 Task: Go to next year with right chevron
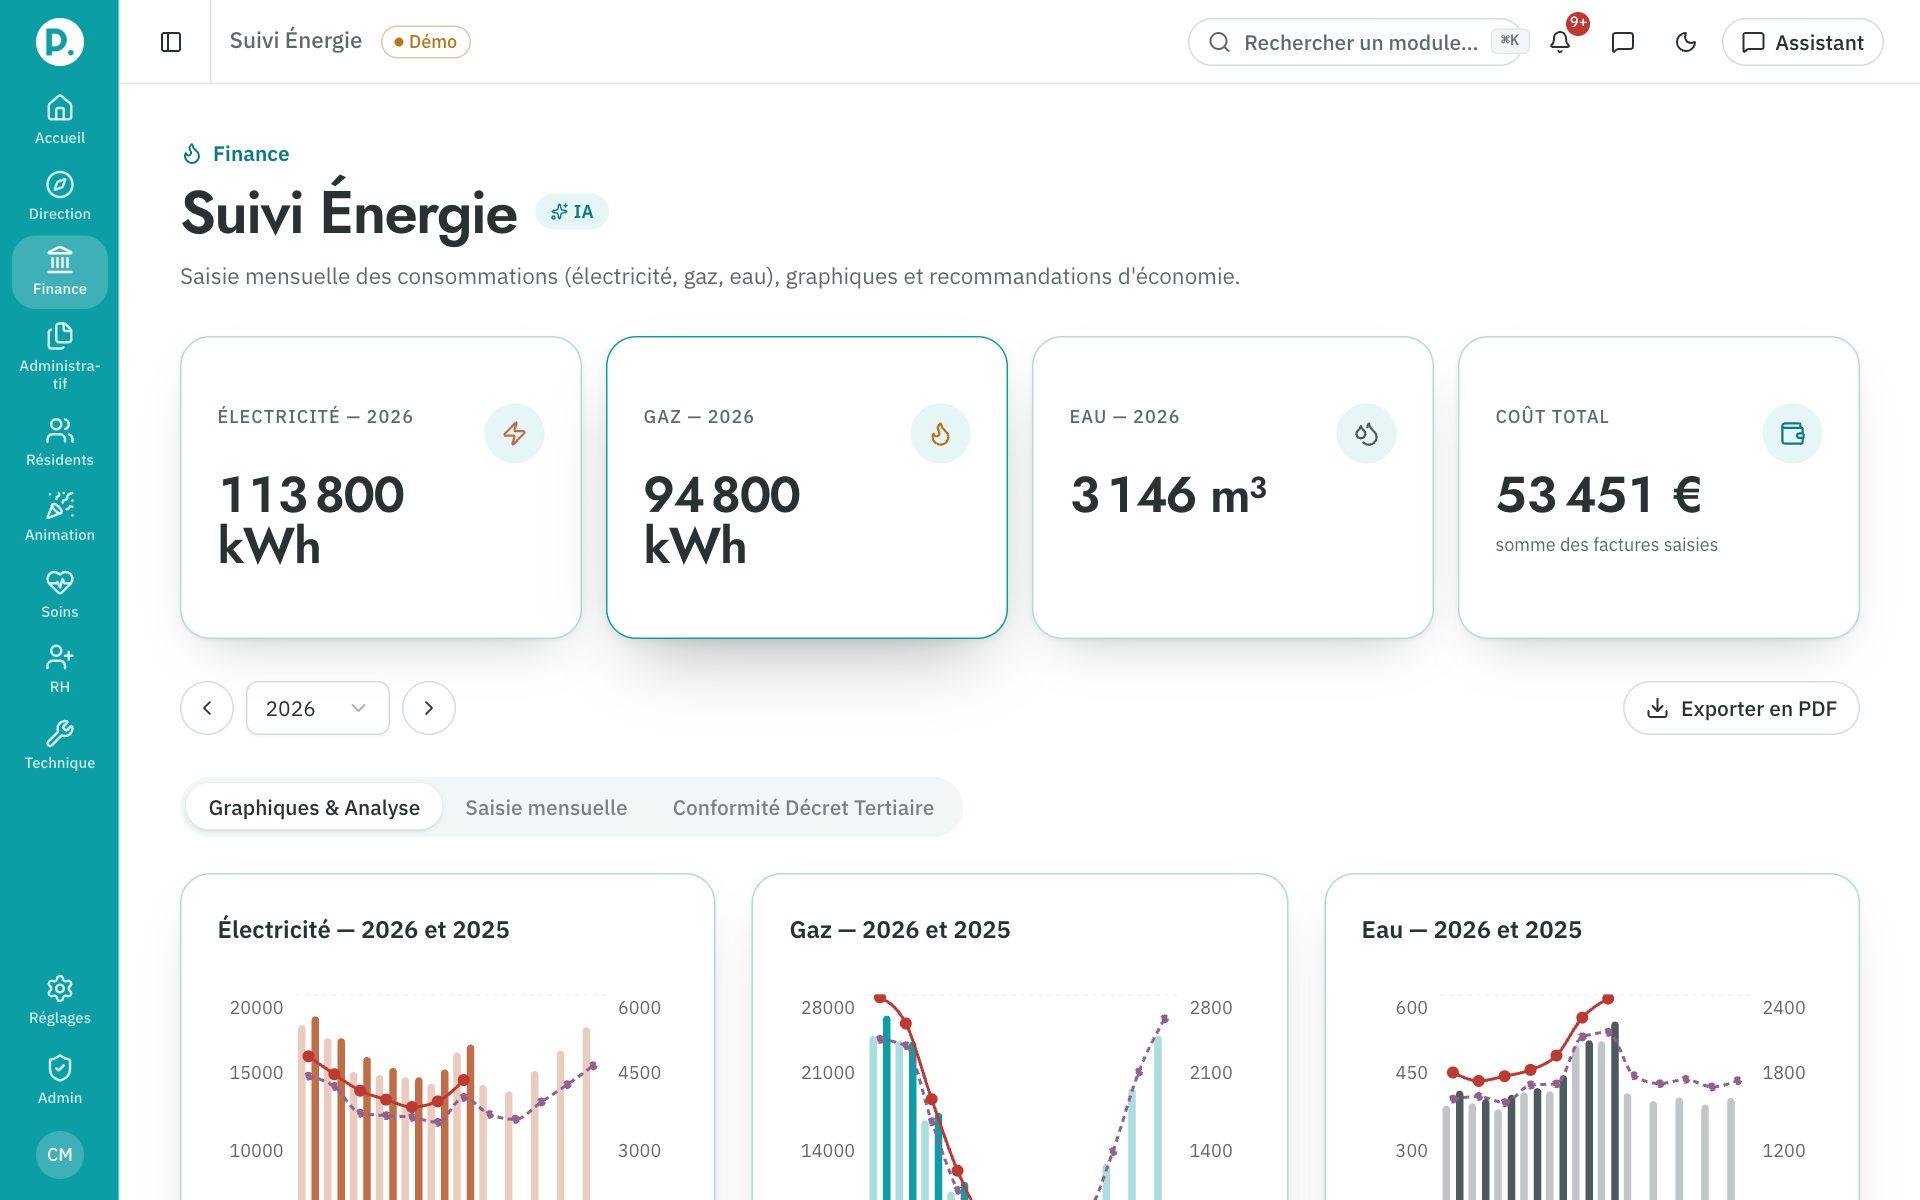[429, 708]
